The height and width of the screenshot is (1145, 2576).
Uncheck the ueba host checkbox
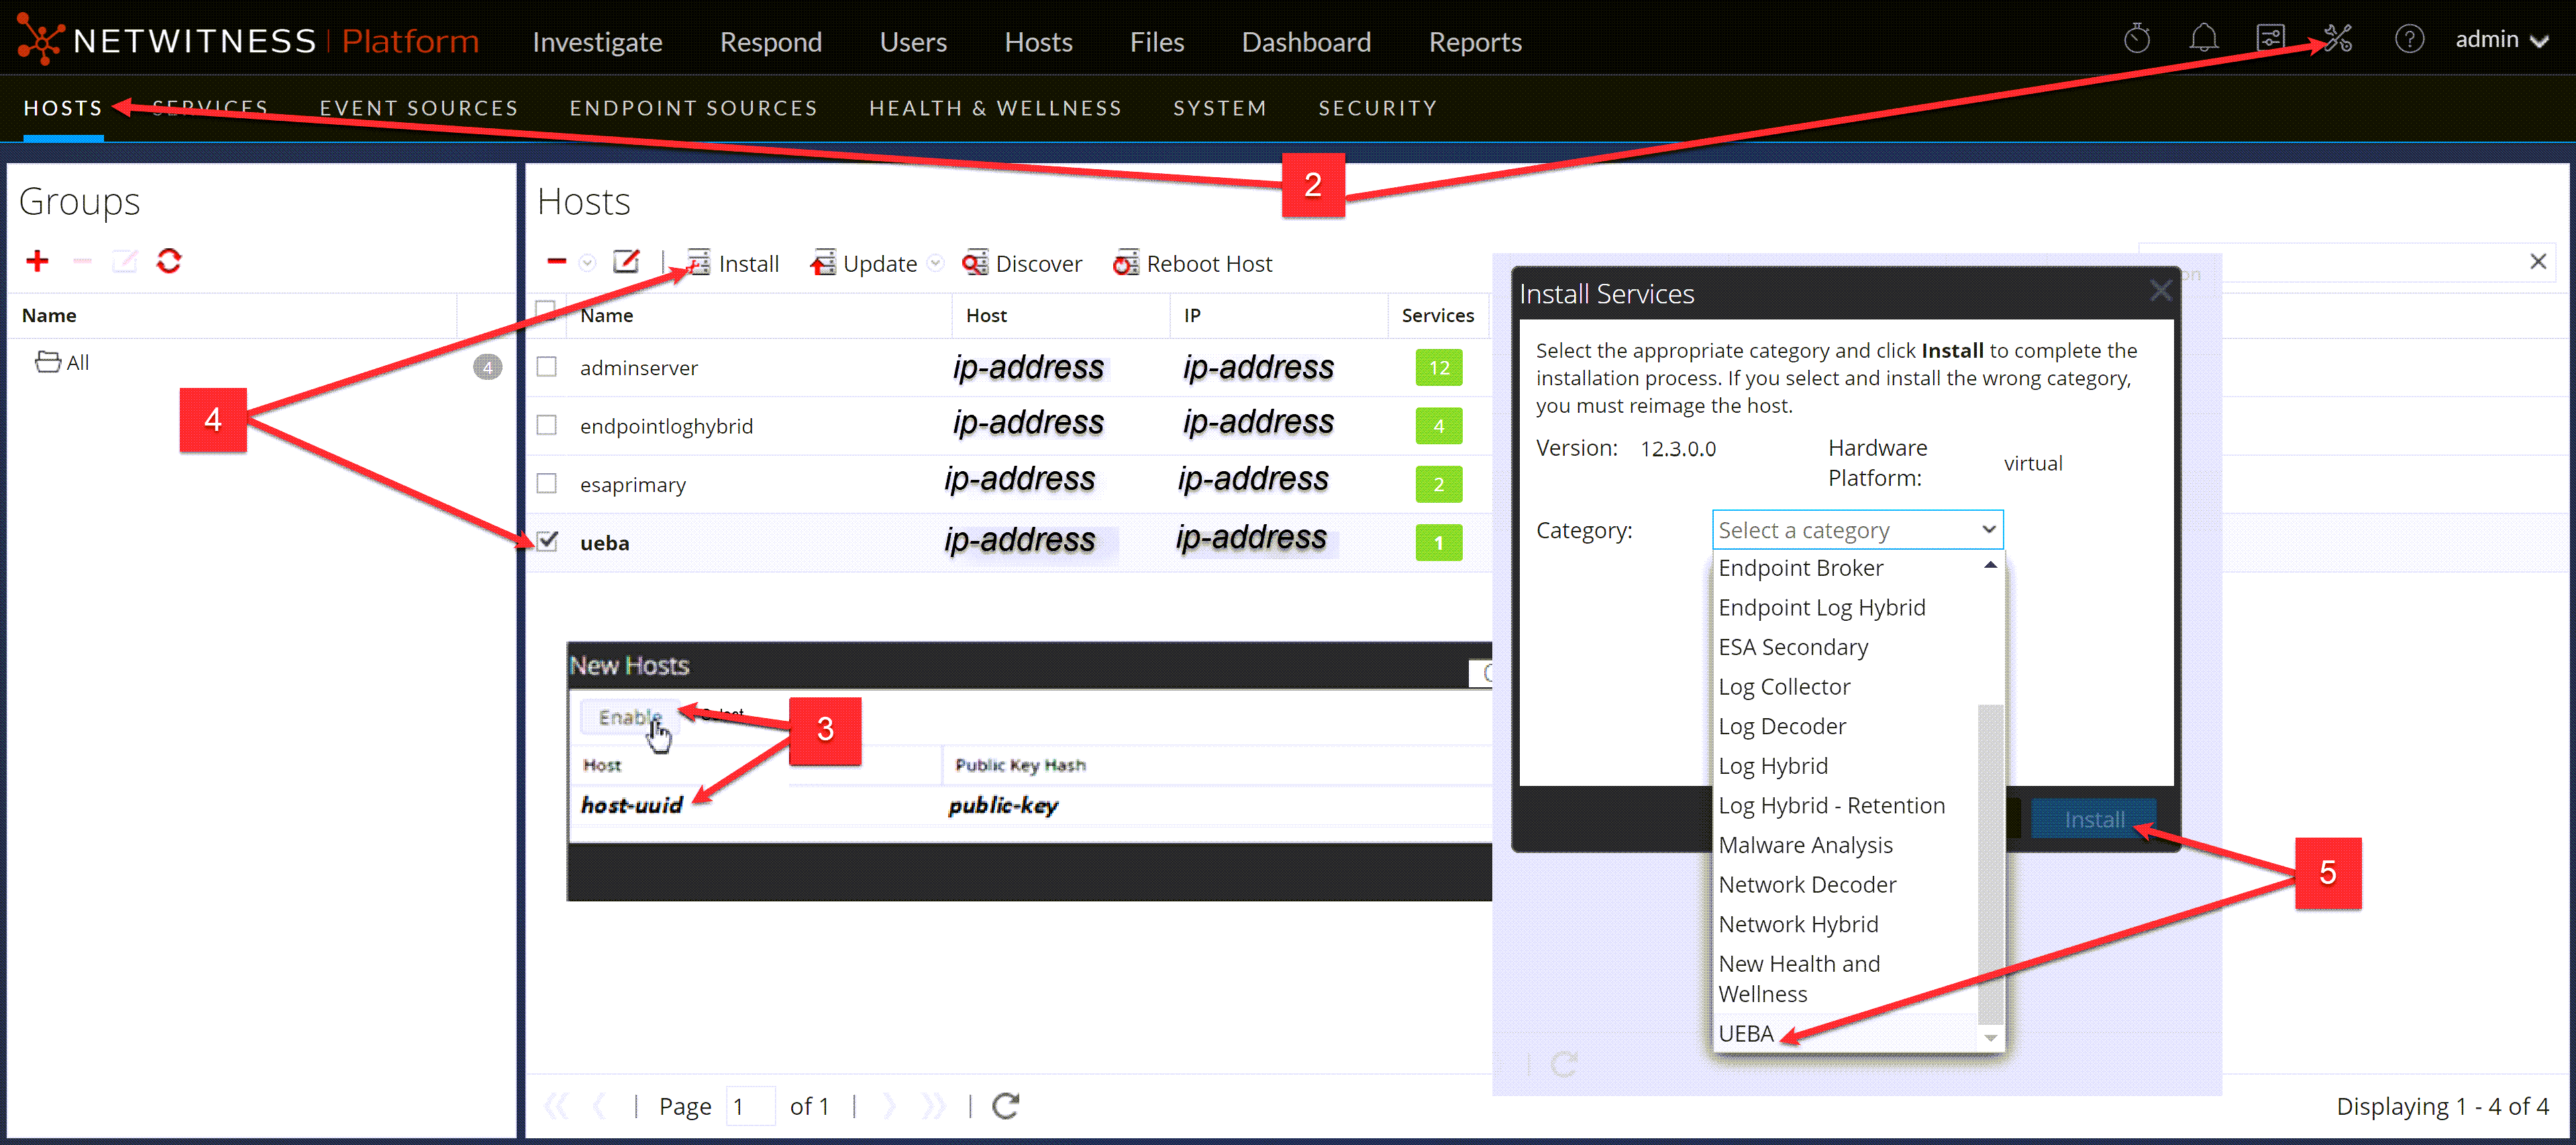pyautogui.click(x=546, y=542)
